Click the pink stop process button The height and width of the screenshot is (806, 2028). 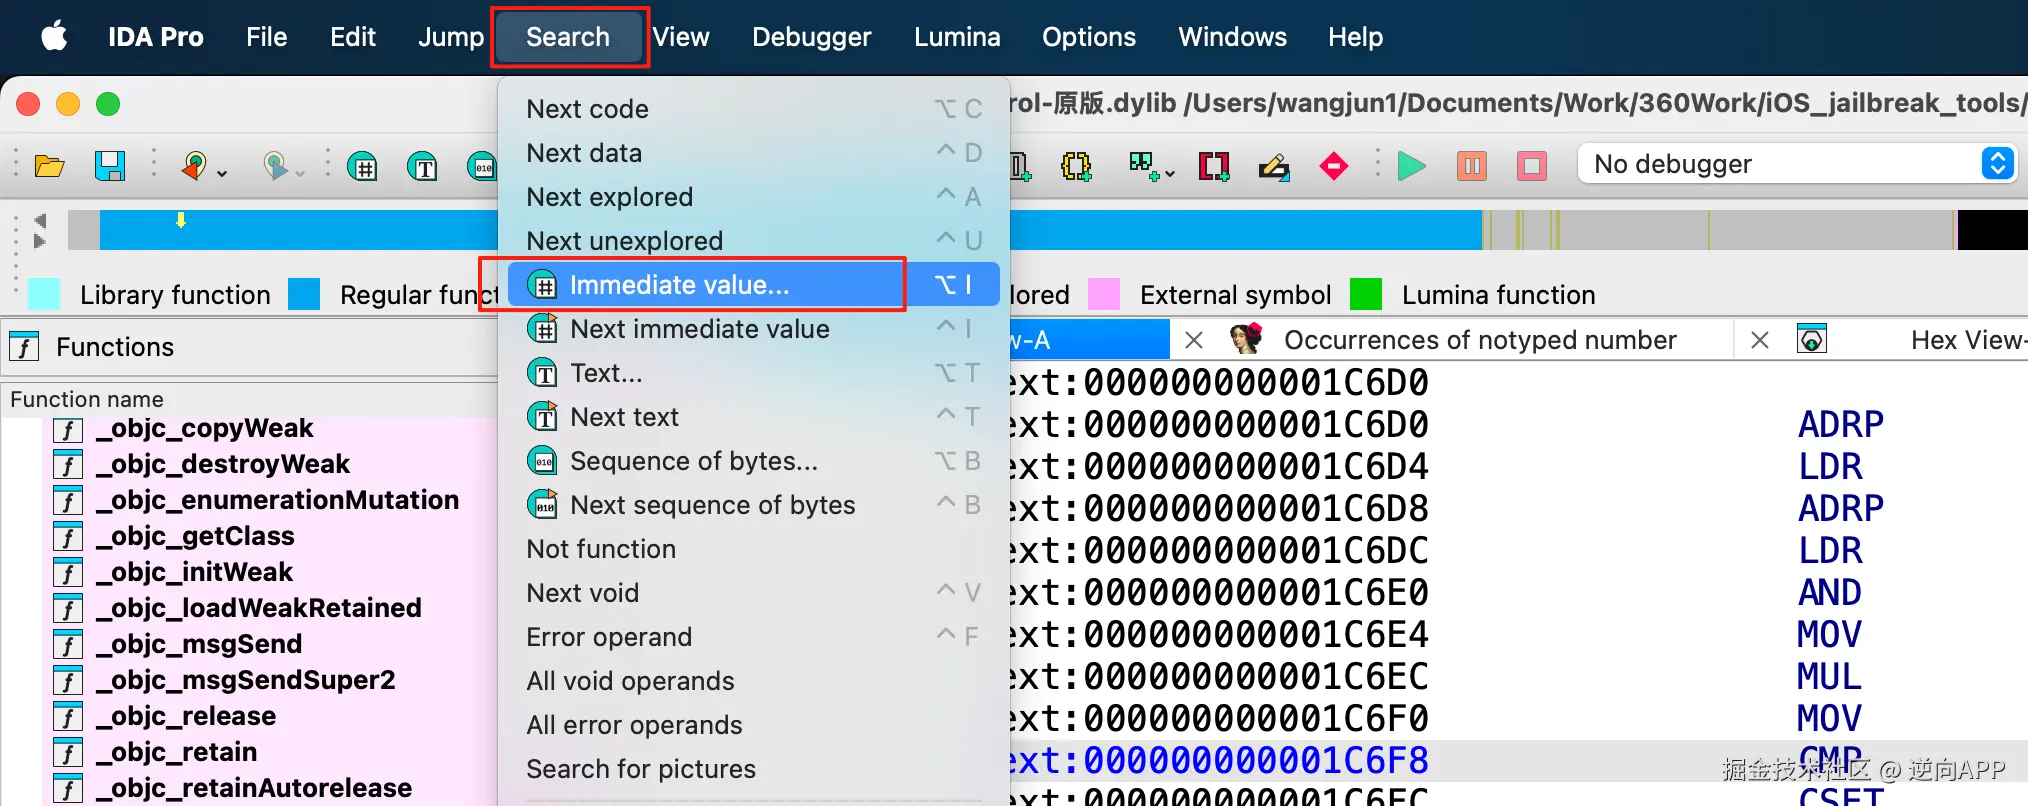(1531, 166)
